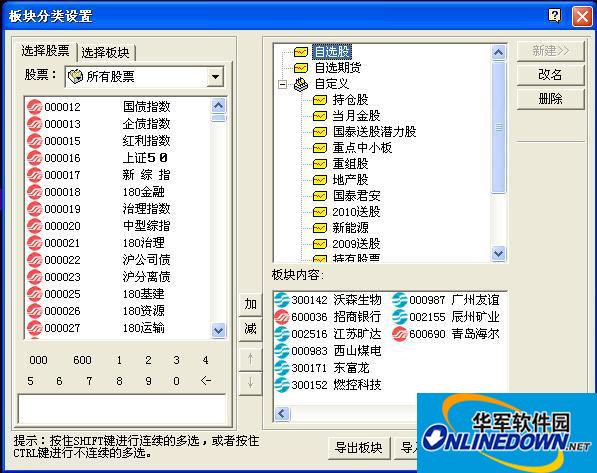
Task: Click the folder icon for 国泰君安
Action: [x=320, y=196]
